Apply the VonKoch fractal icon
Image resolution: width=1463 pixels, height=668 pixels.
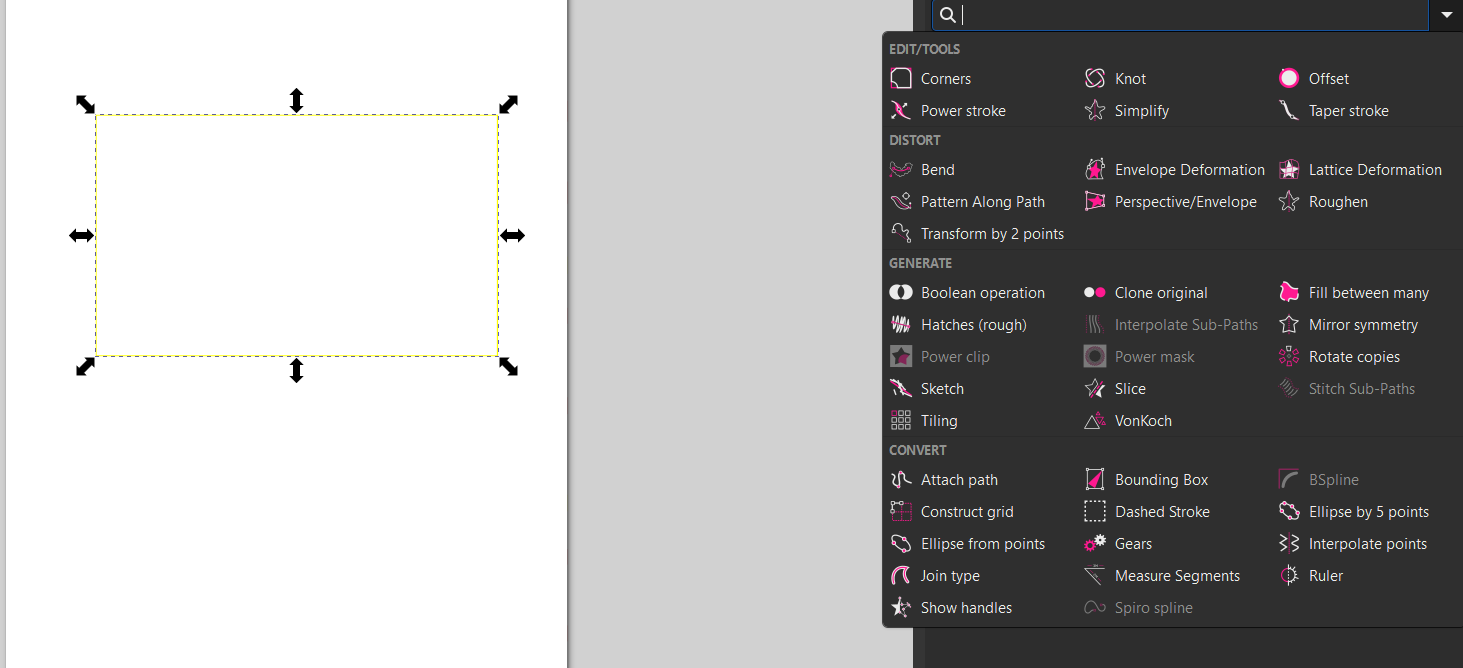[1095, 421]
